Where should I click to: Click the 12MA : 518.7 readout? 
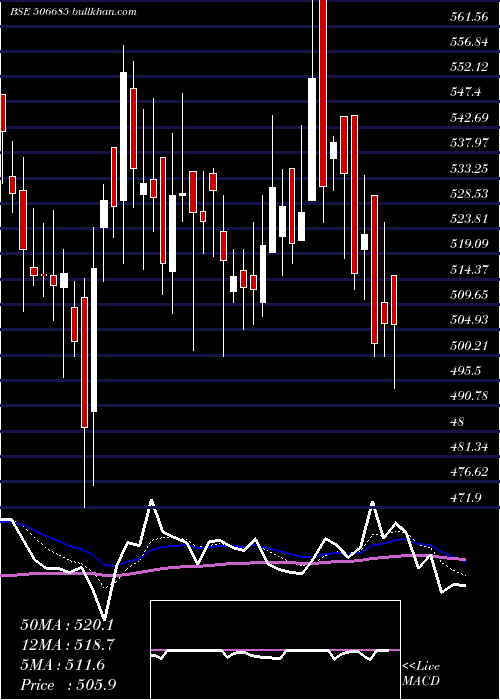click(67, 645)
